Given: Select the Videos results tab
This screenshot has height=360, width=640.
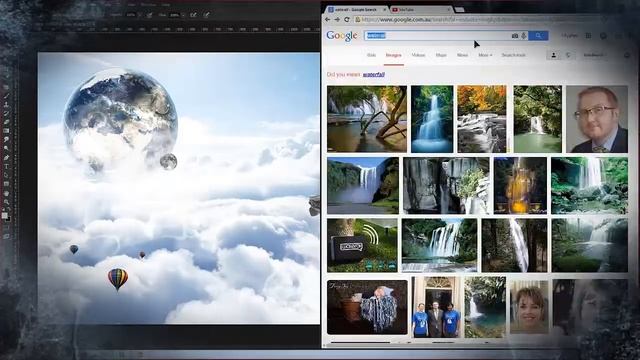Looking at the screenshot, I should coord(418,55).
